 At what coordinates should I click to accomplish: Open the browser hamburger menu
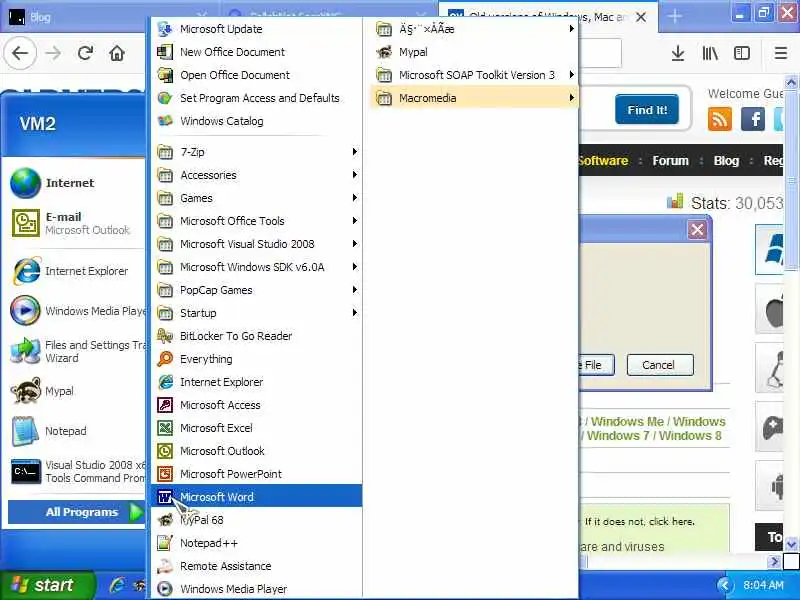(781, 53)
